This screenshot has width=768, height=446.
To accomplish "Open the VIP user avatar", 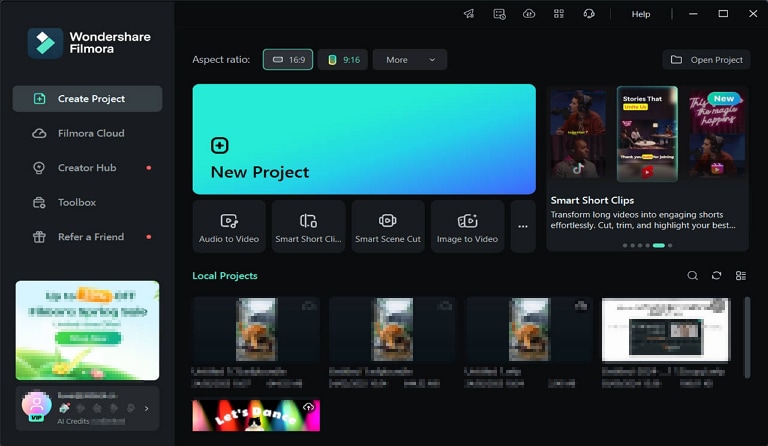I will (x=36, y=406).
